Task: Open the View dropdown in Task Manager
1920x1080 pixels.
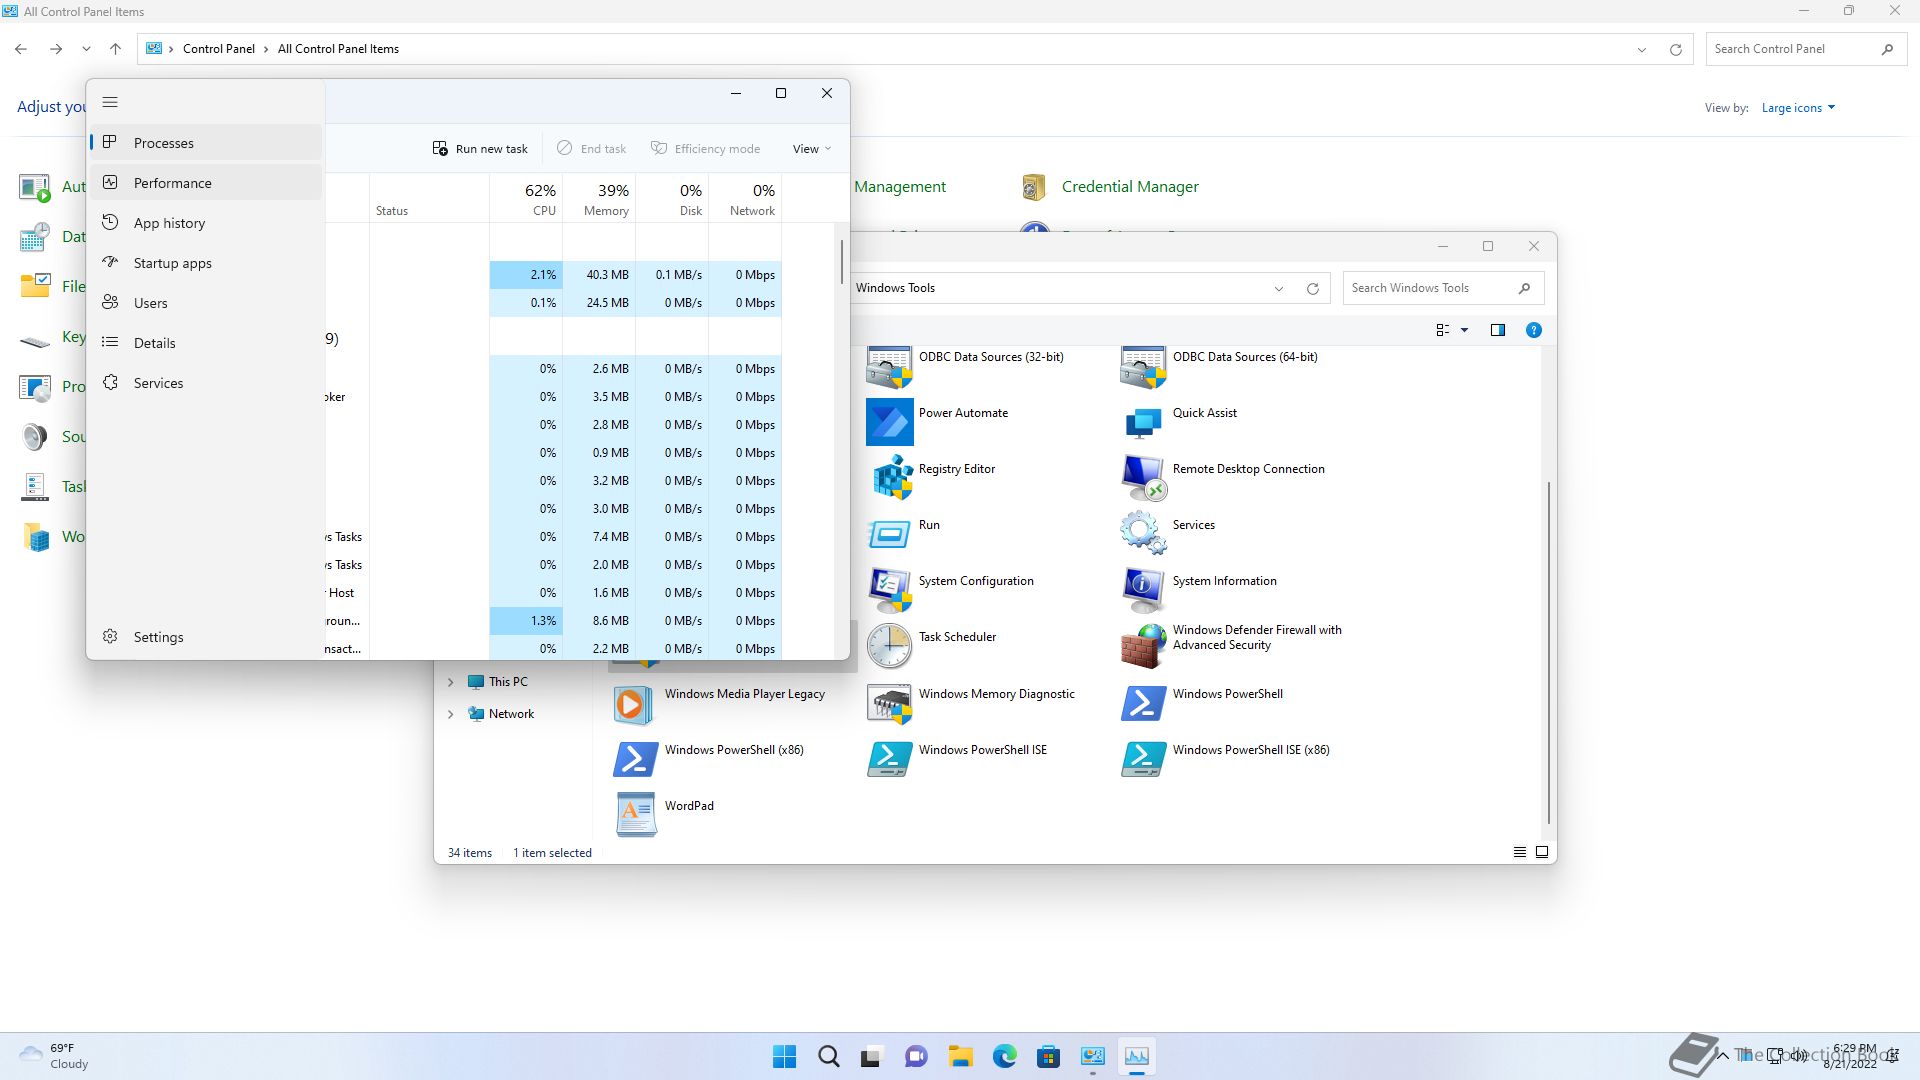Action: pos(812,149)
